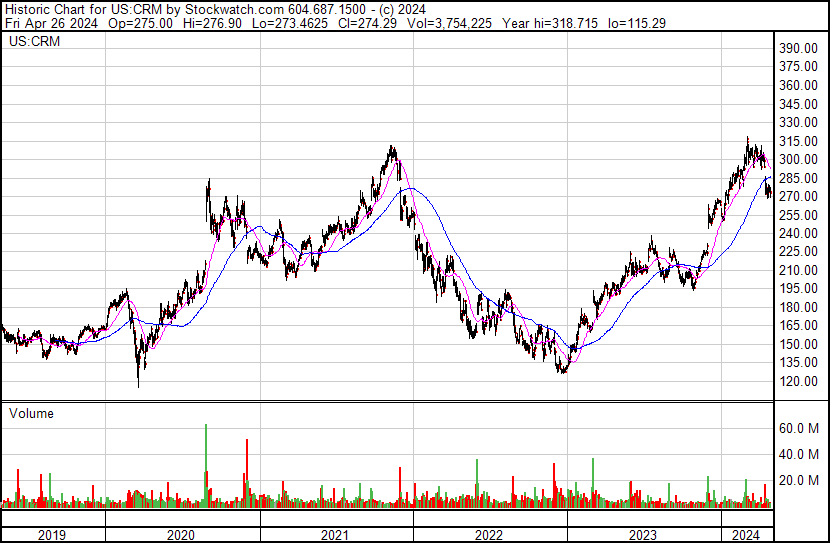This screenshot has height=543, width=830.
Task: Select the 285.00 price axis label
Action: point(798,178)
